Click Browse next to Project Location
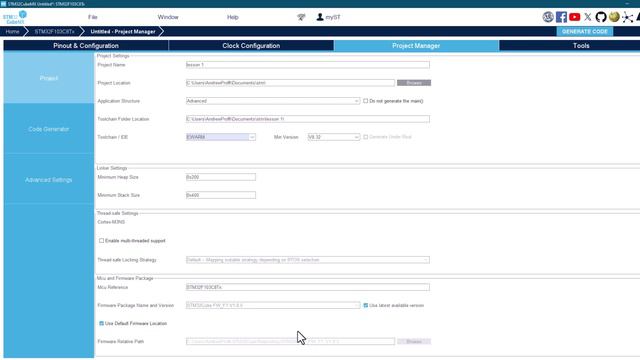The image size is (640, 360). tap(414, 83)
